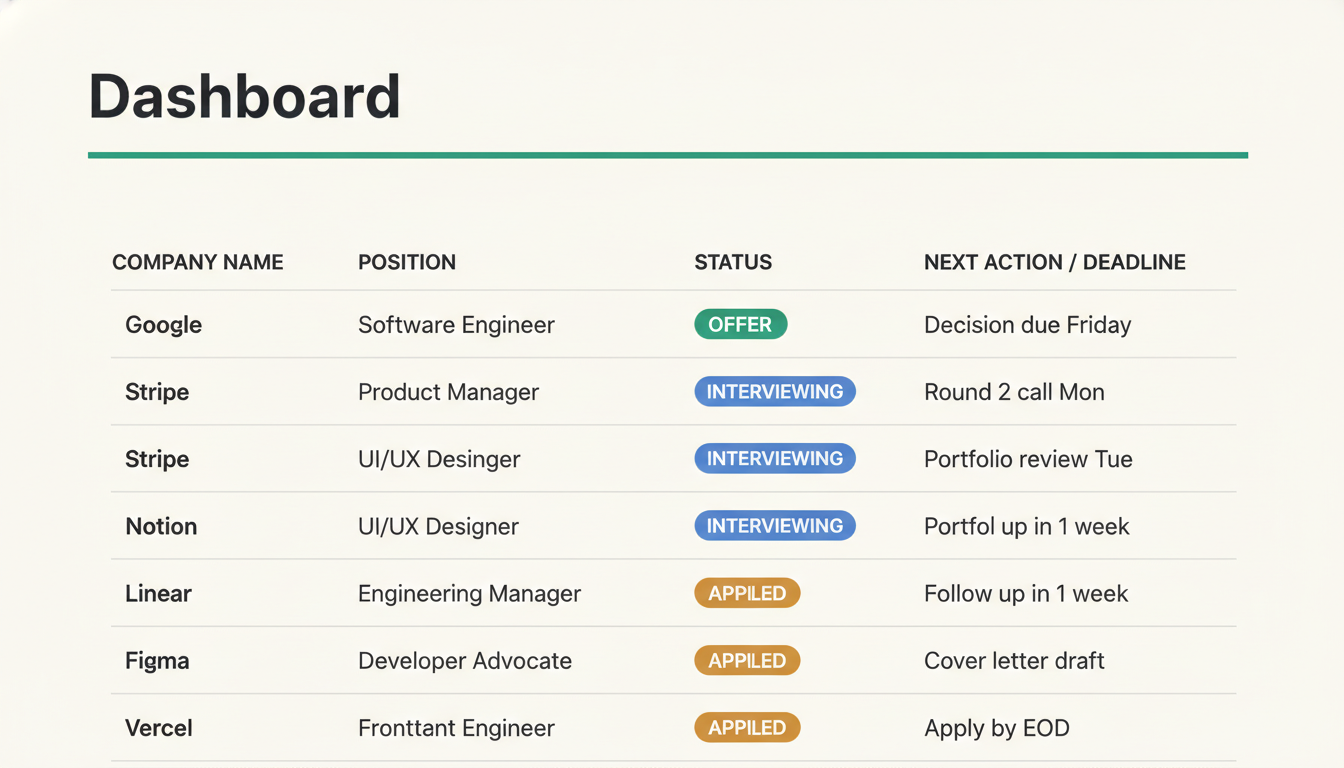Select the Google company name cell
Viewport: 1344px width, 768px height.
pyautogui.click(x=163, y=324)
